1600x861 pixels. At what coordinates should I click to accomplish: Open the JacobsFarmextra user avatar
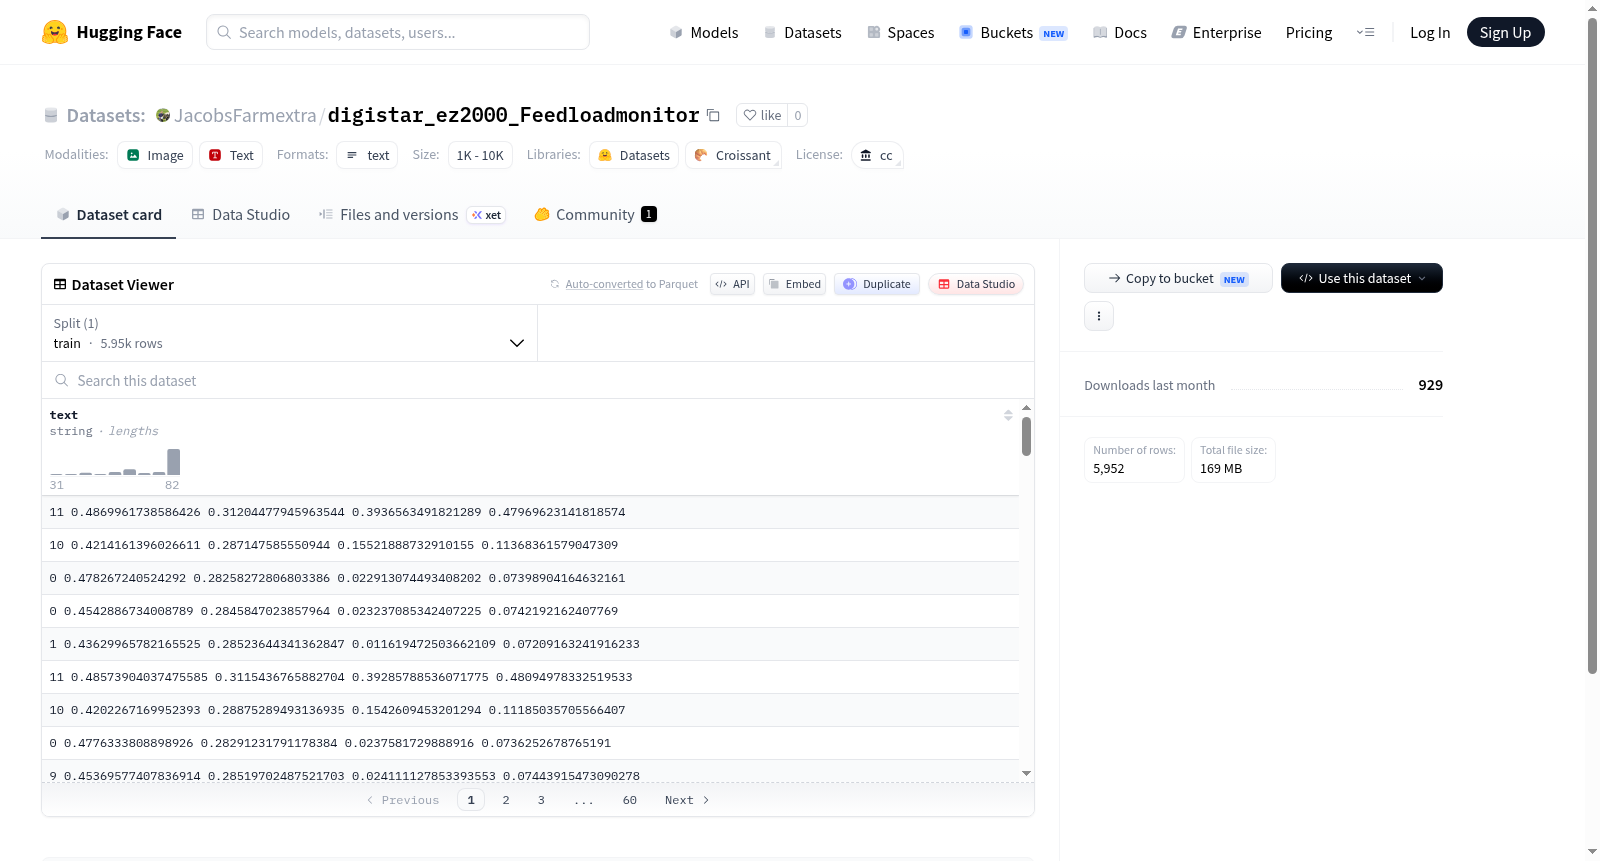point(163,115)
